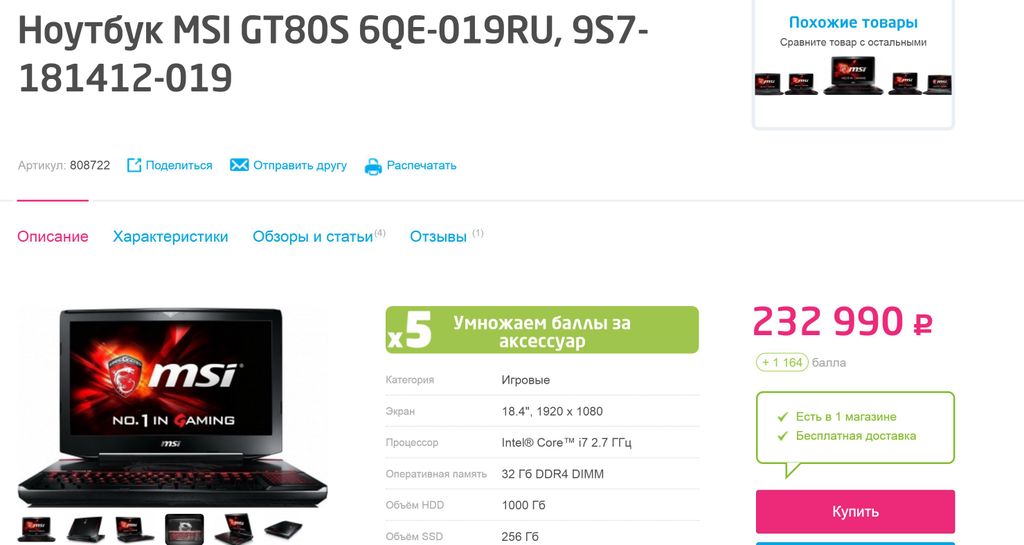
Task: Select the fifth laptop thumbnail in gallery
Action: [x=234, y=529]
